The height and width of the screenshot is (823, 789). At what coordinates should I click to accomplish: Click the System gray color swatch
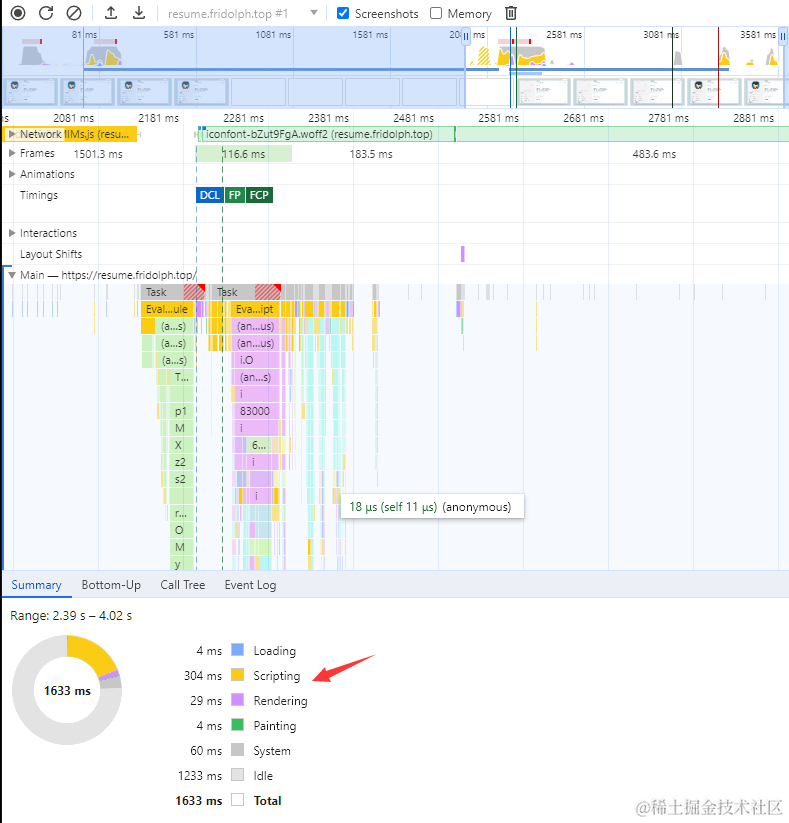click(x=238, y=750)
